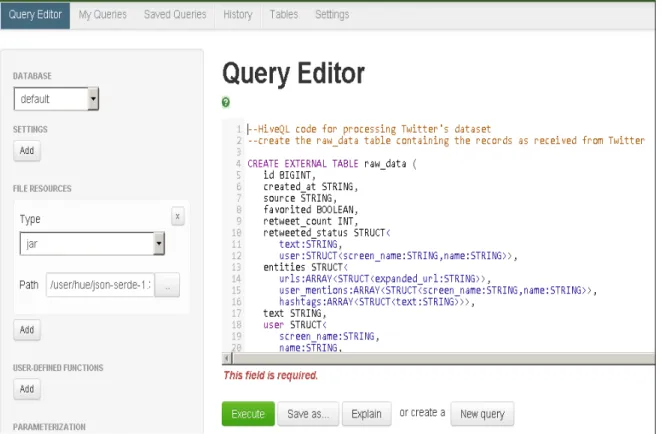The height and width of the screenshot is (434, 662).
Task: Add a user-defined function
Action: coord(27,389)
